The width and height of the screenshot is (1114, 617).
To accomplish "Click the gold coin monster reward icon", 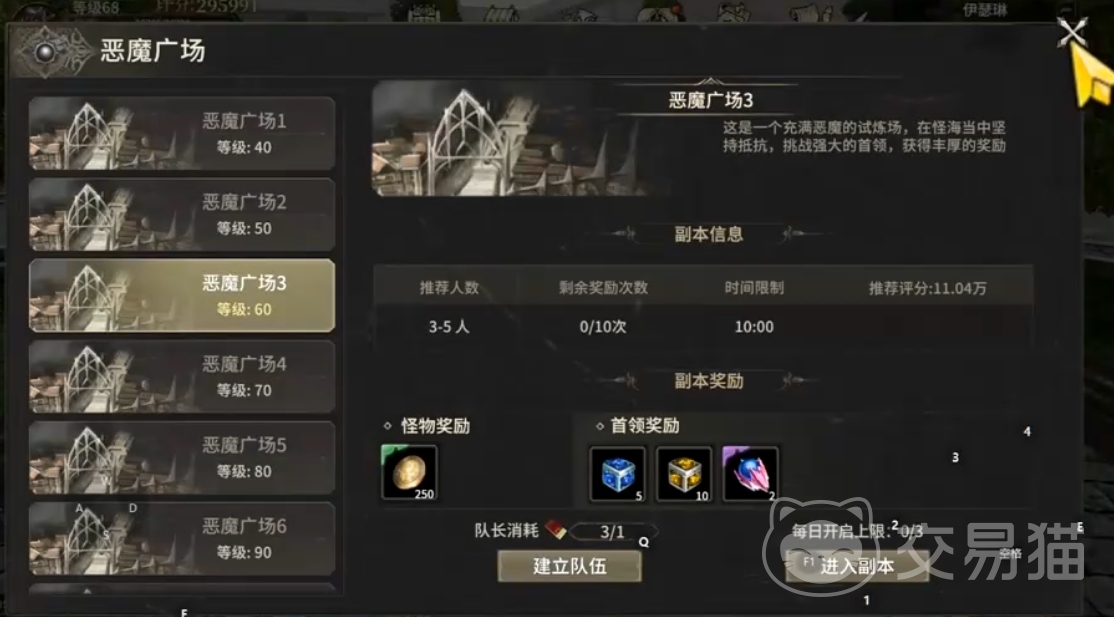I will click(x=410, y=473).
